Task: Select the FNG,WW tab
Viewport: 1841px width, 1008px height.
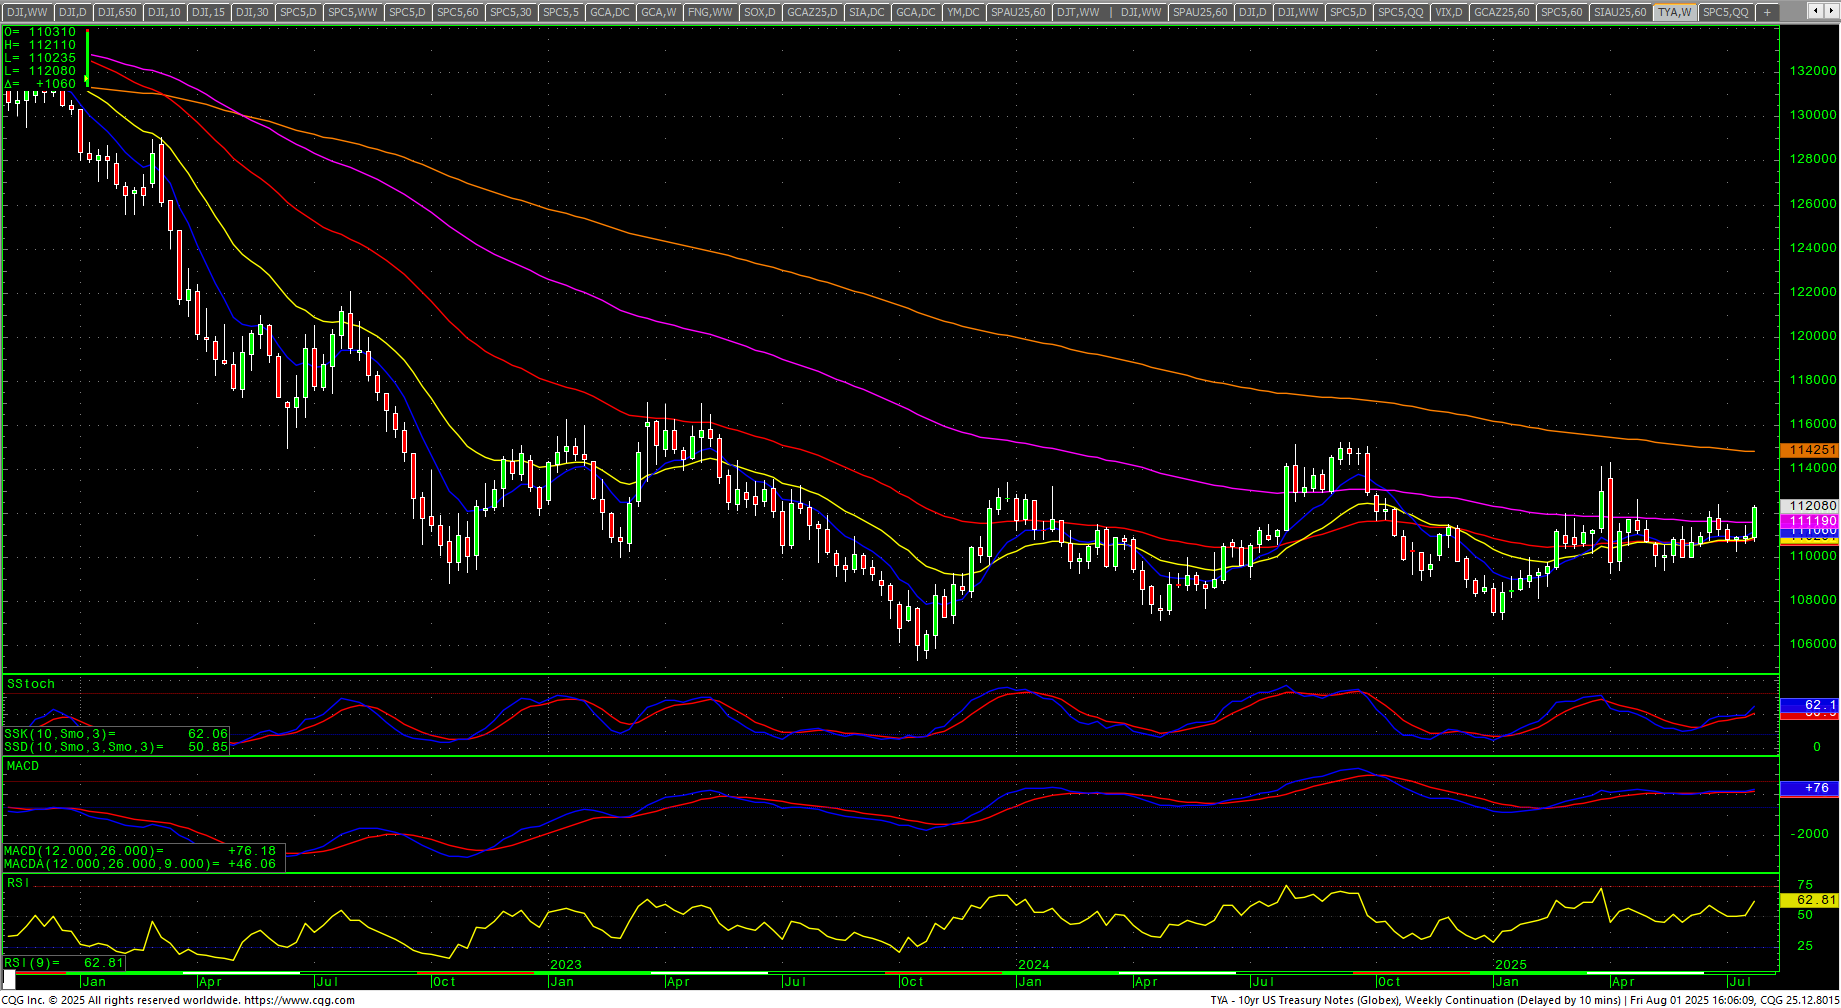Action: (x=711, y=12)
